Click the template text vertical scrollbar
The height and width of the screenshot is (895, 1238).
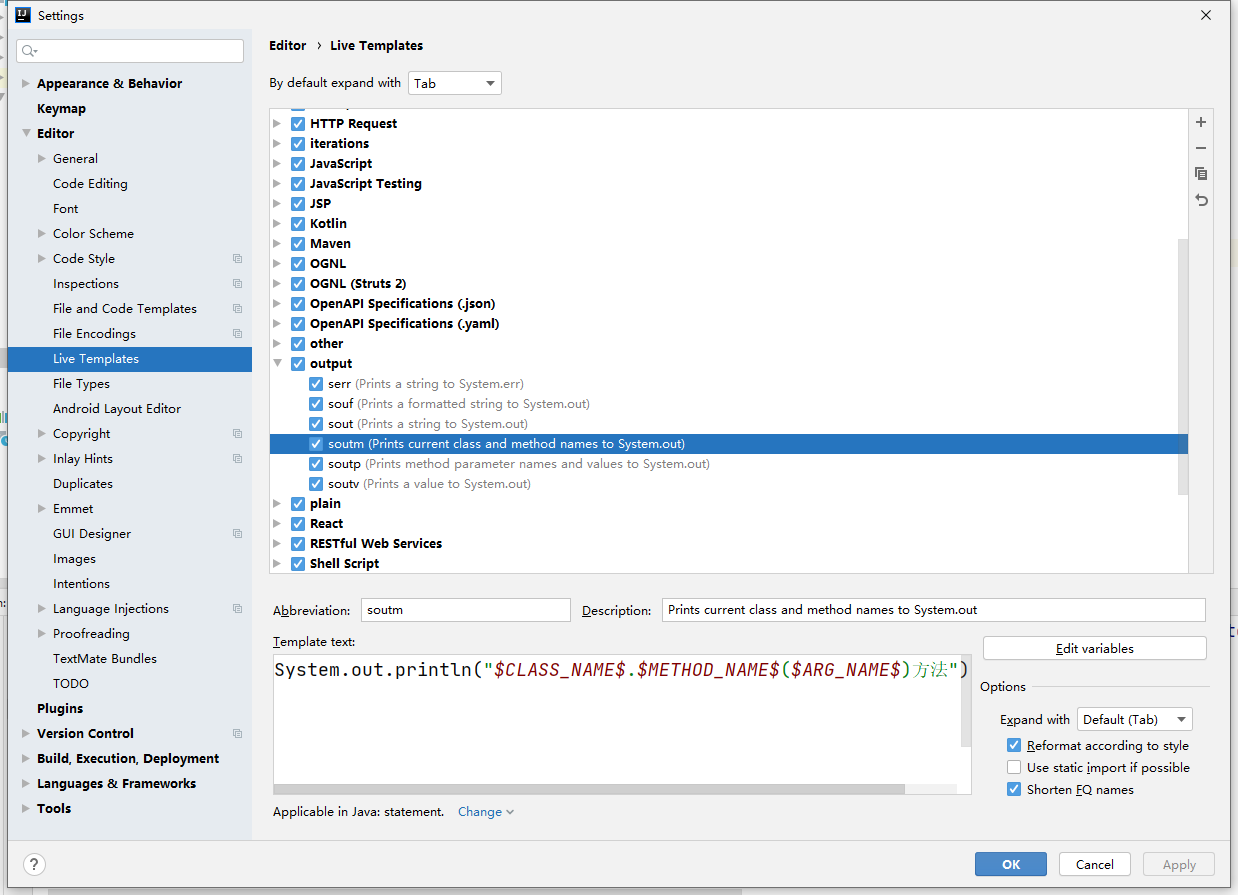tap(966, 702)
